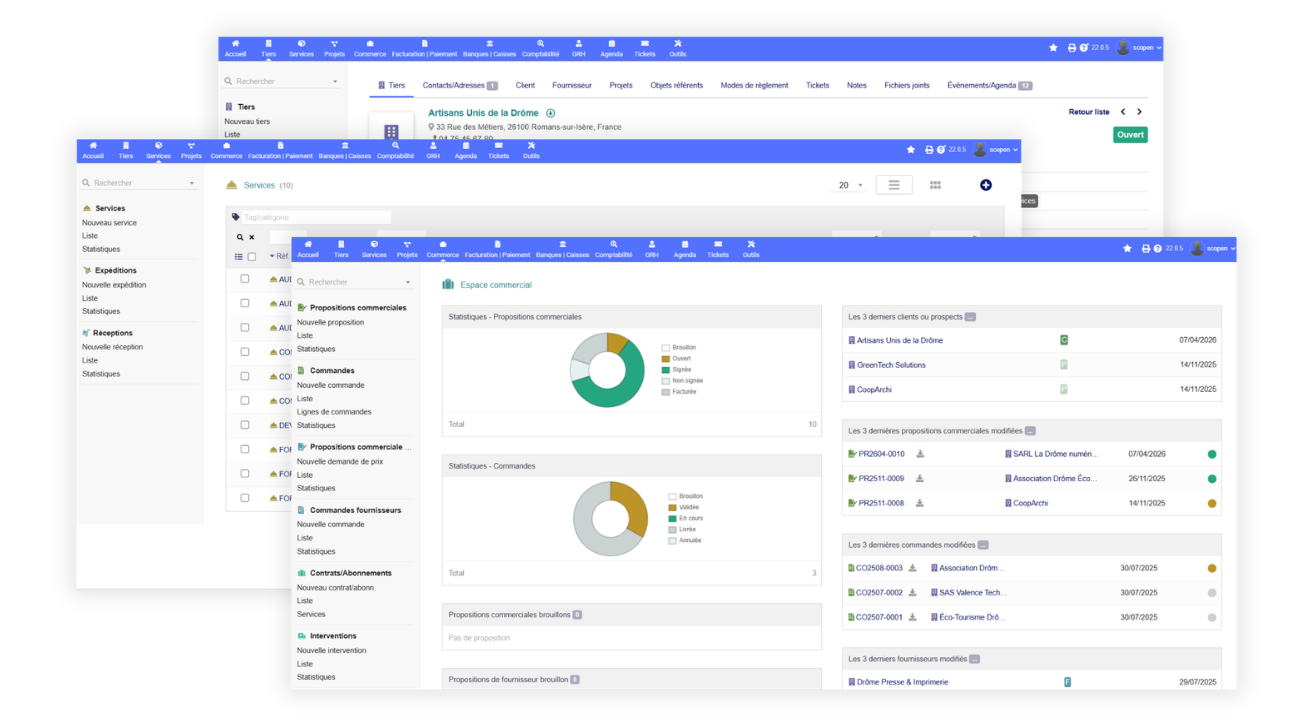Open Rechercher dropdown arrow in Commerce window sidebar
The image size is (1314, 728).
[x=408, y=283]
